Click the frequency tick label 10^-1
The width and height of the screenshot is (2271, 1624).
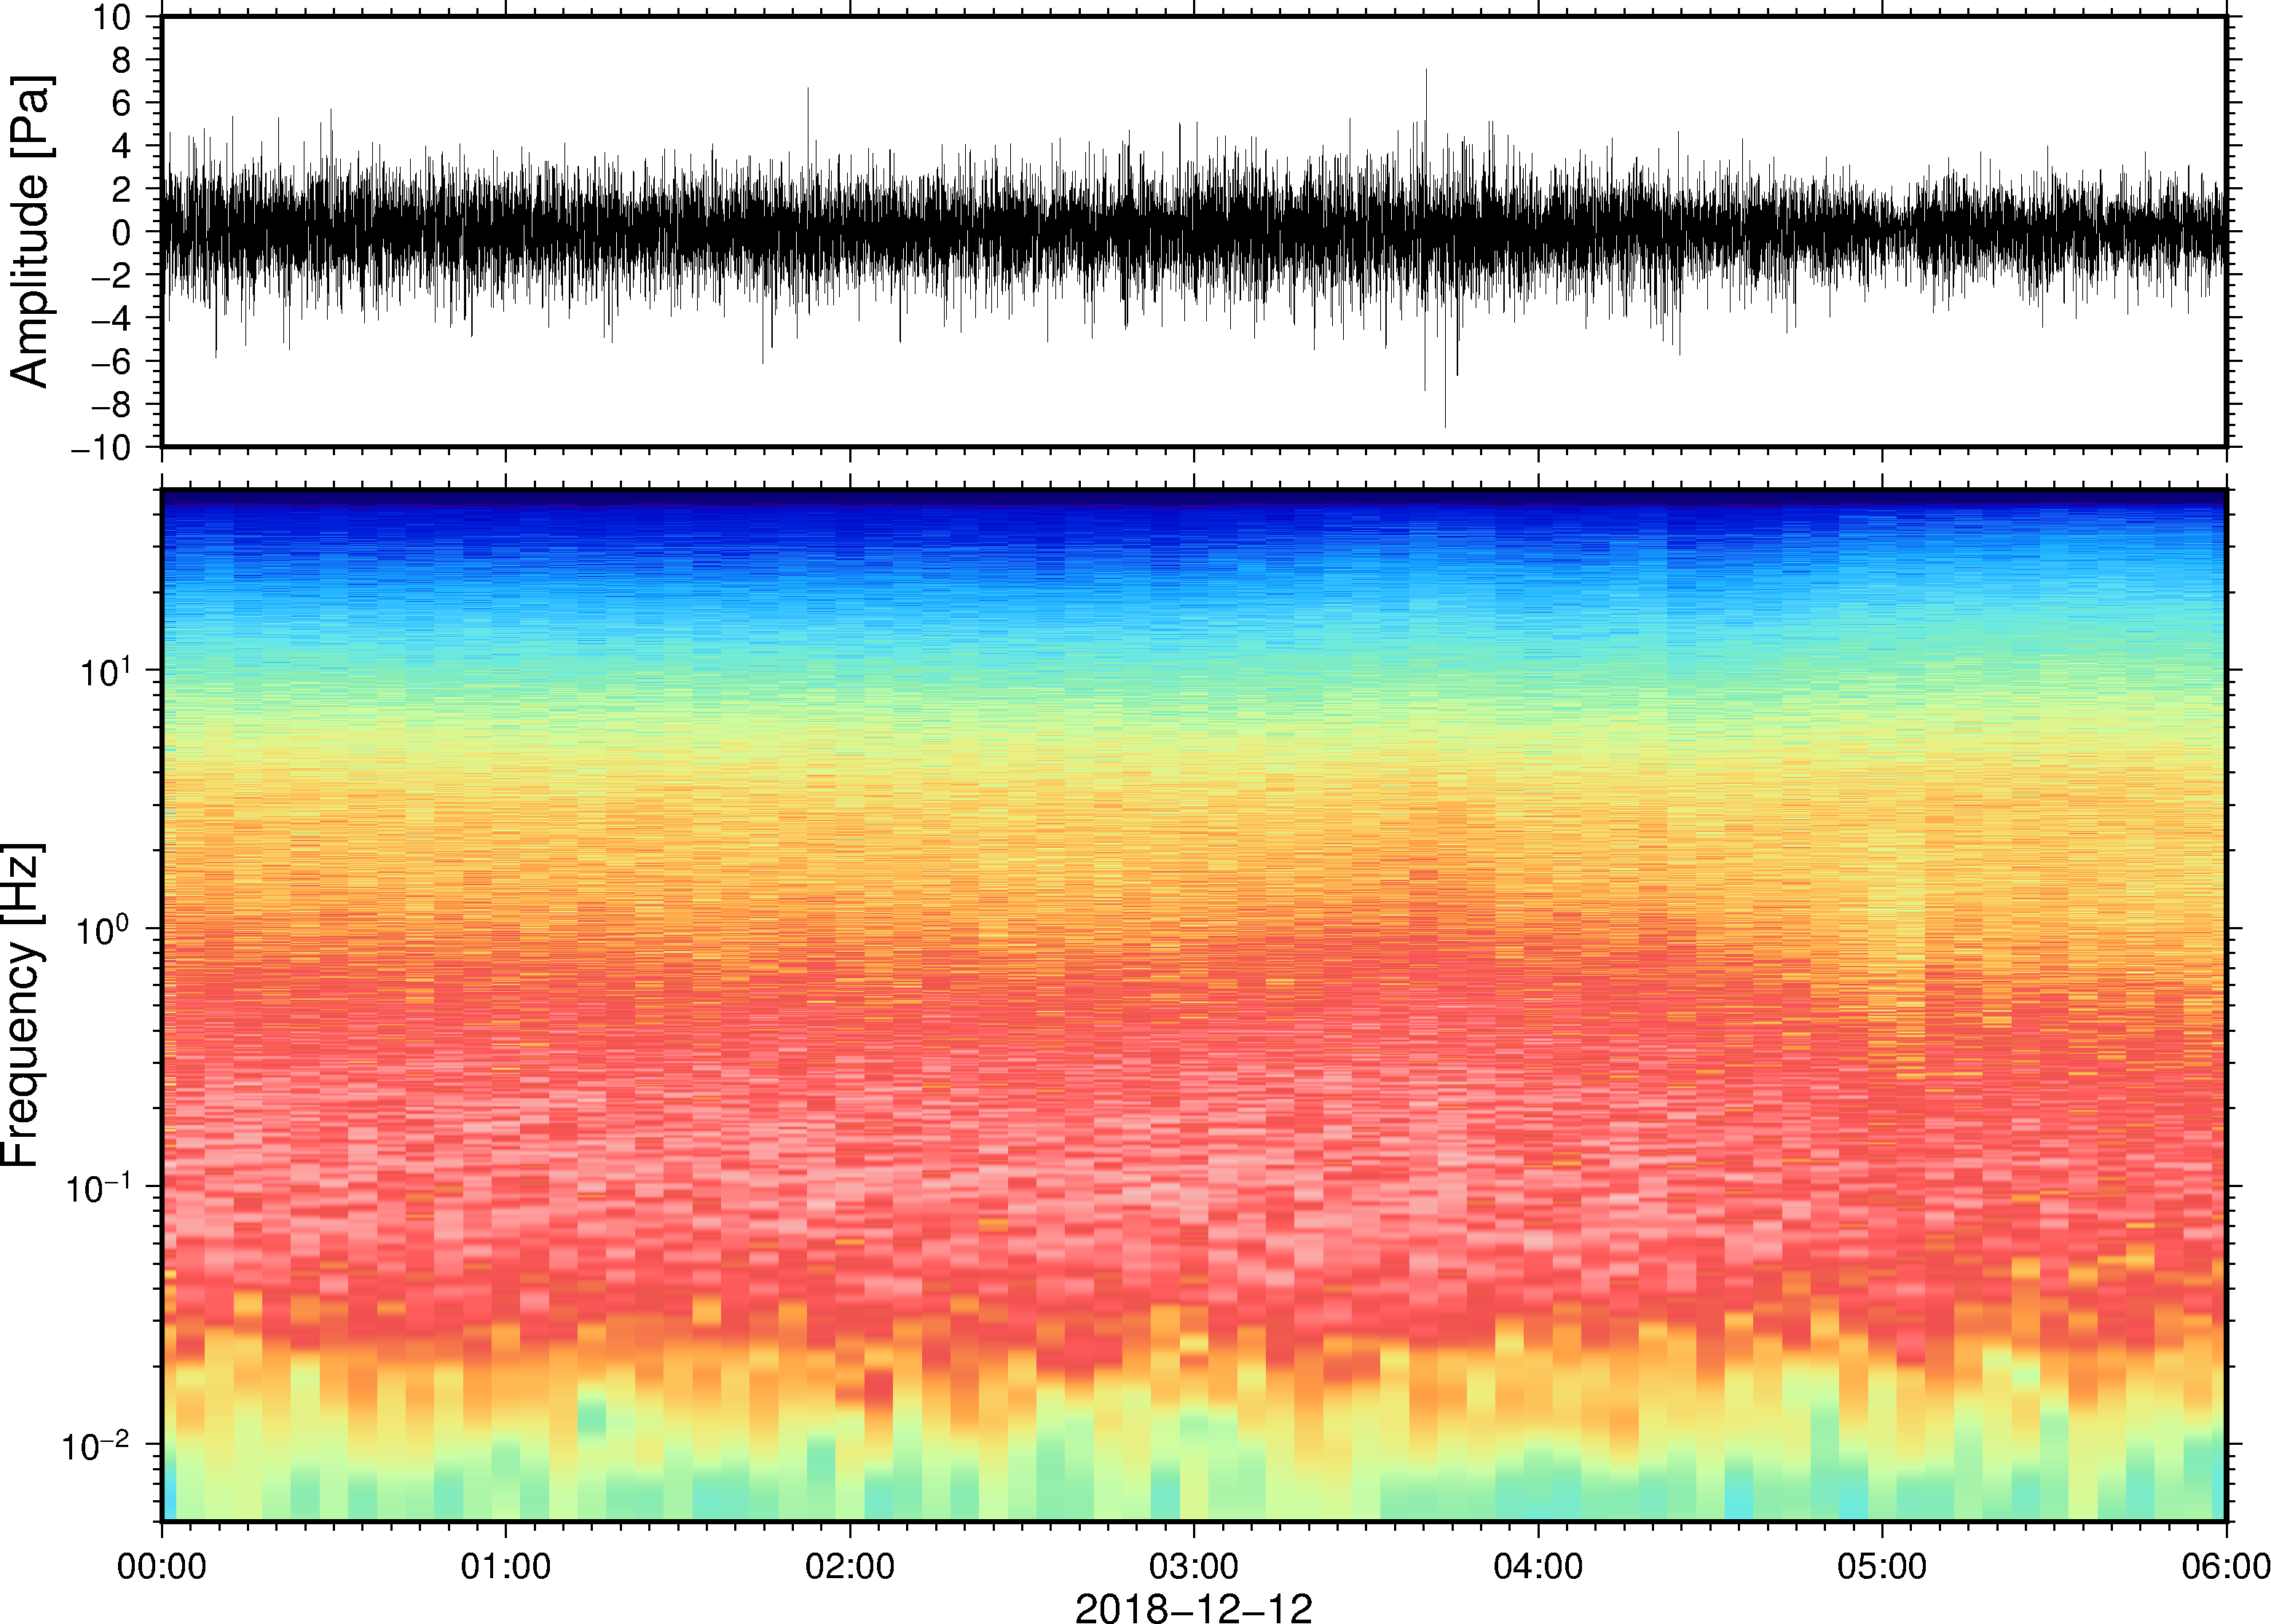pyautogui.click(x=99, y=1187)
